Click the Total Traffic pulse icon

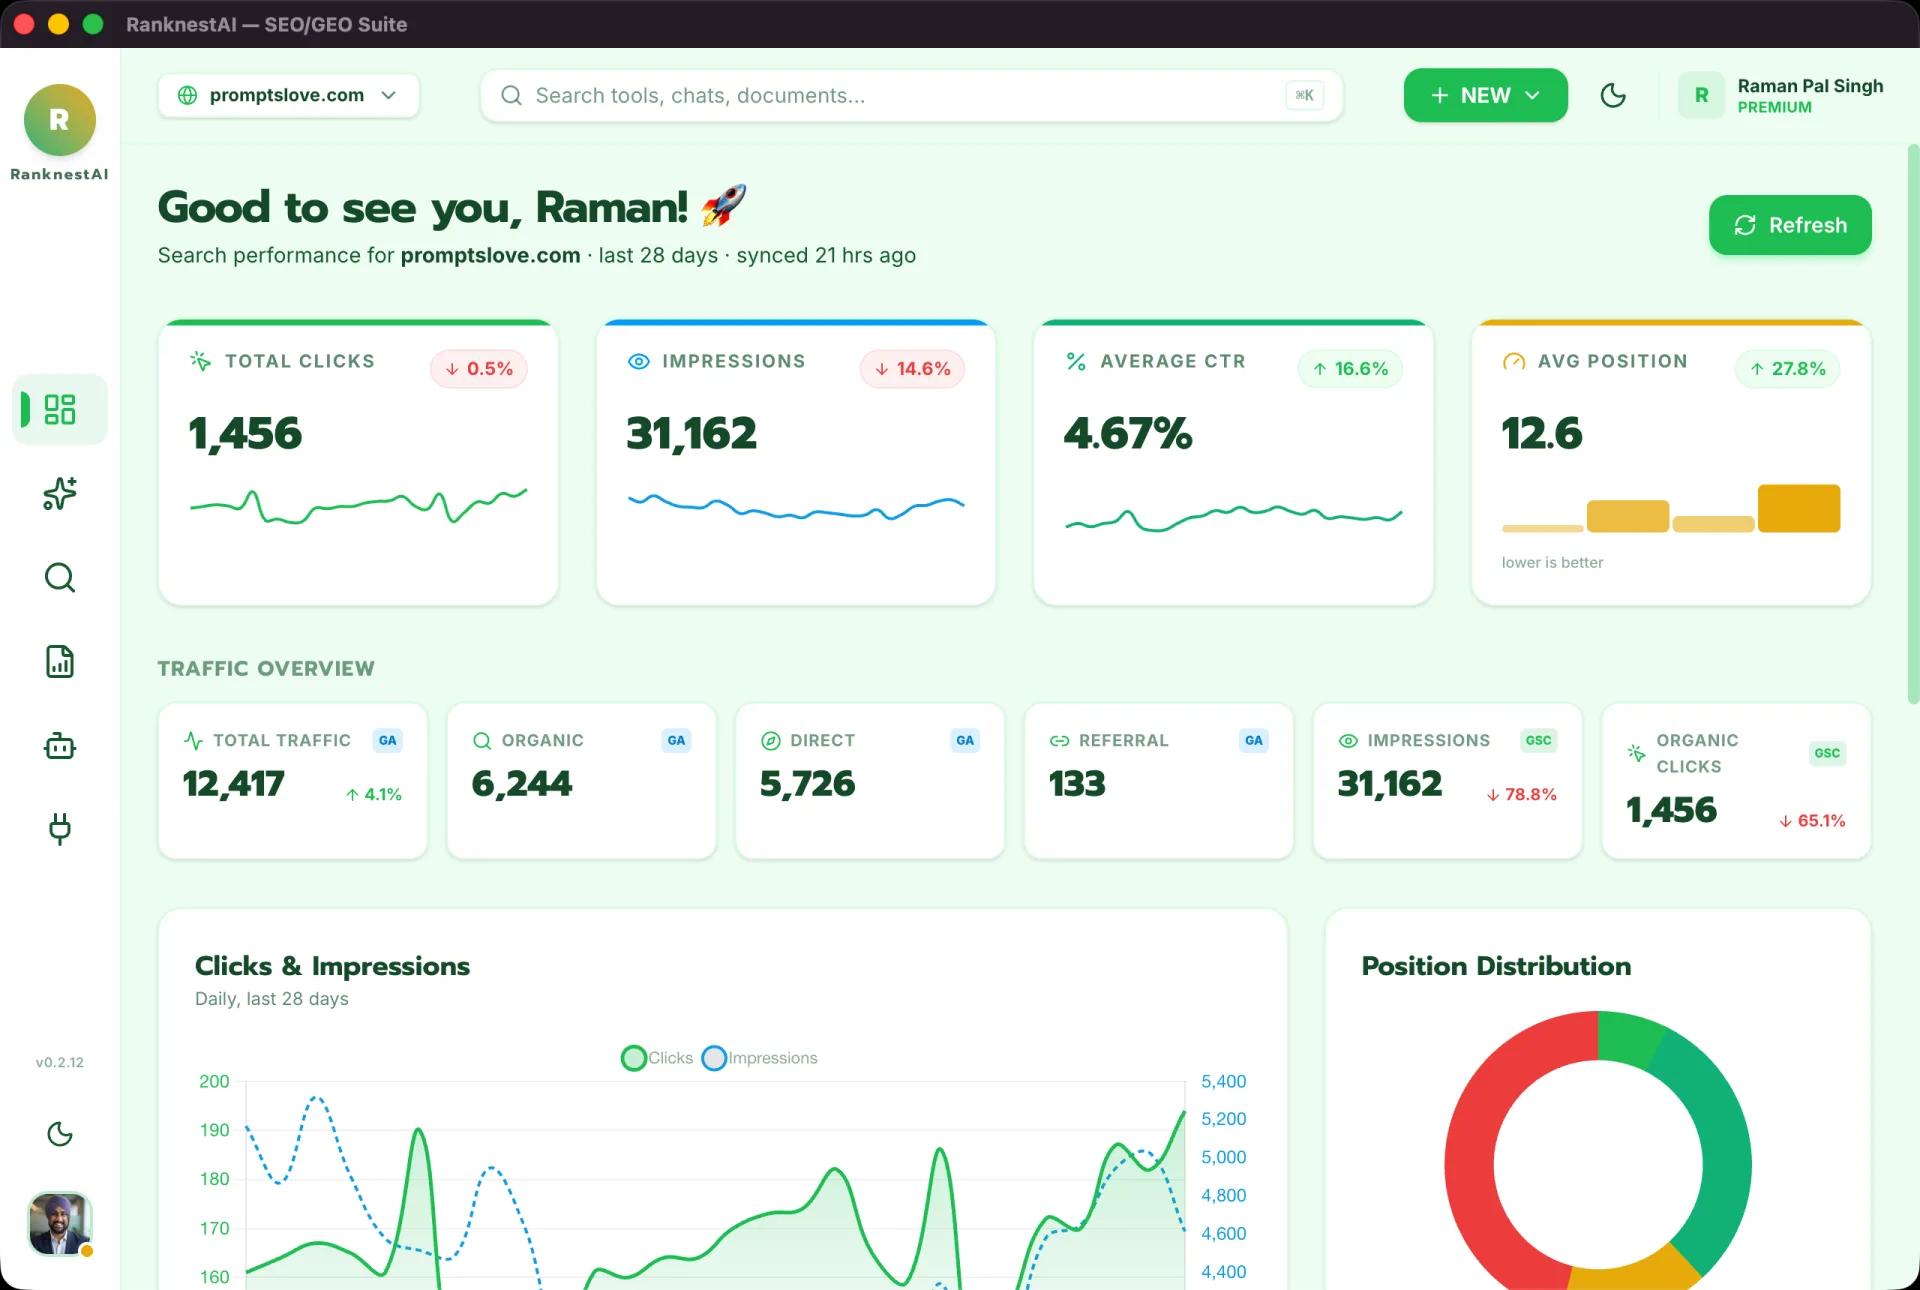click(x=193, y=740)
